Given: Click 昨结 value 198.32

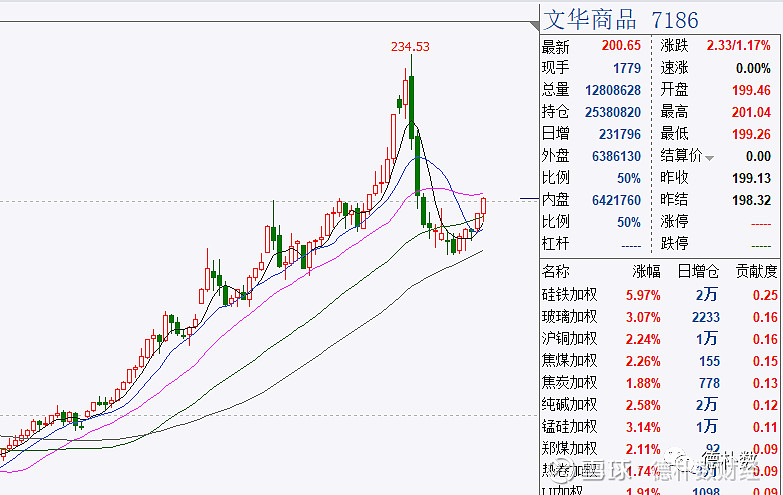Looking at the screenshot, I should [752, 200].
